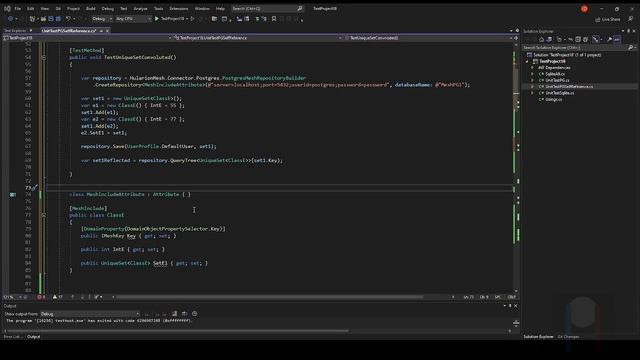Click the Save toolbar icon
This screenshot has height=360, width=640.
click(x=51, y=19)
